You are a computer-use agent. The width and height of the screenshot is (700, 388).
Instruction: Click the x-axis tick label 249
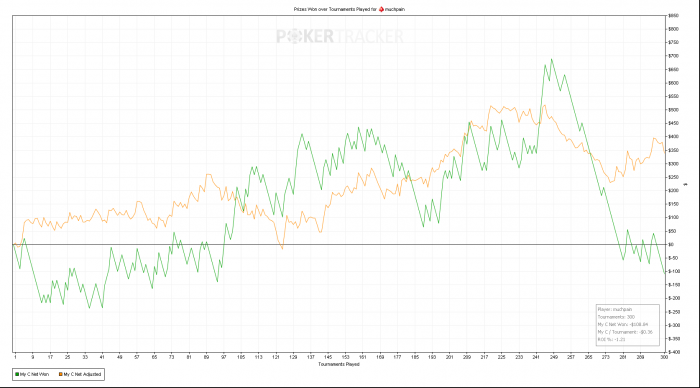554,357
